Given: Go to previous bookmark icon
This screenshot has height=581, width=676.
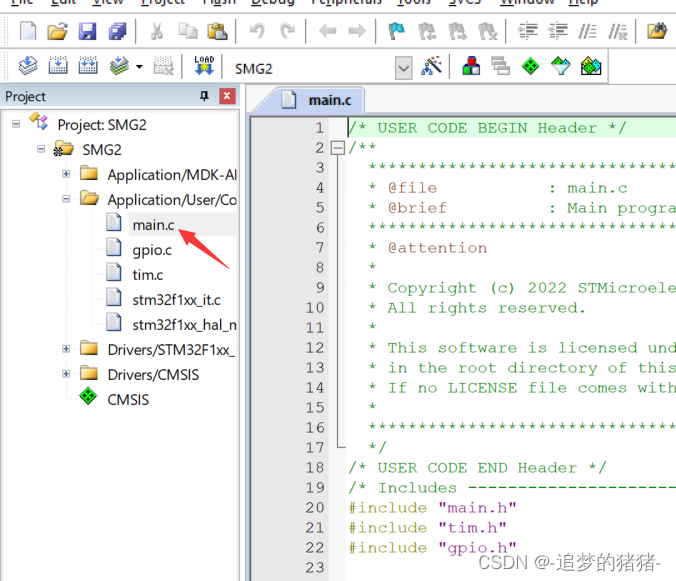Looking at the screenshot, I should (x=427, y=31).
